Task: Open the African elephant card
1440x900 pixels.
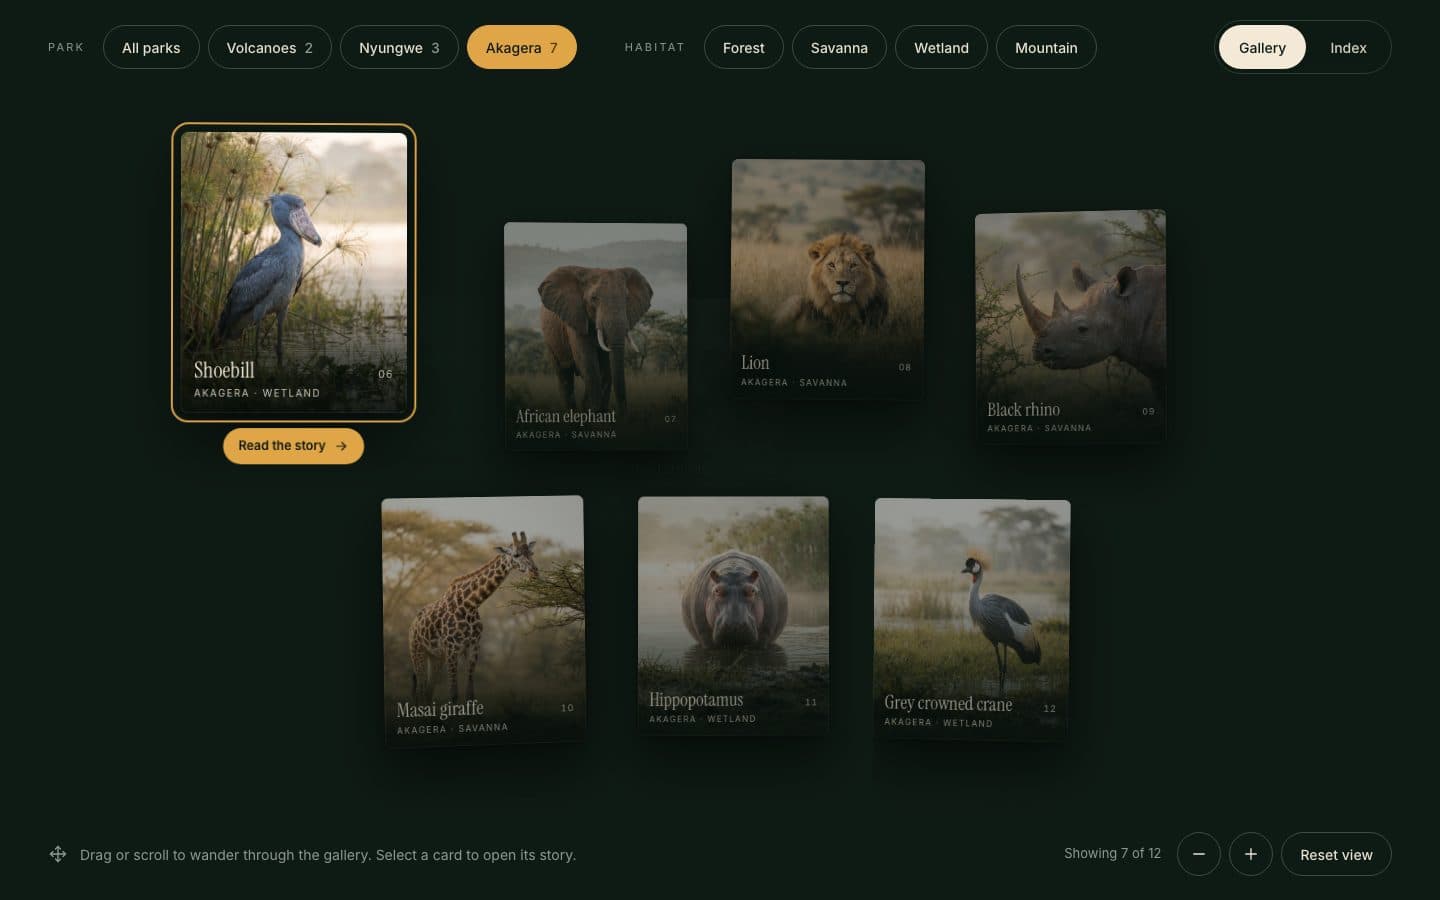Action: pyautogui.click(x=595, y=335)
